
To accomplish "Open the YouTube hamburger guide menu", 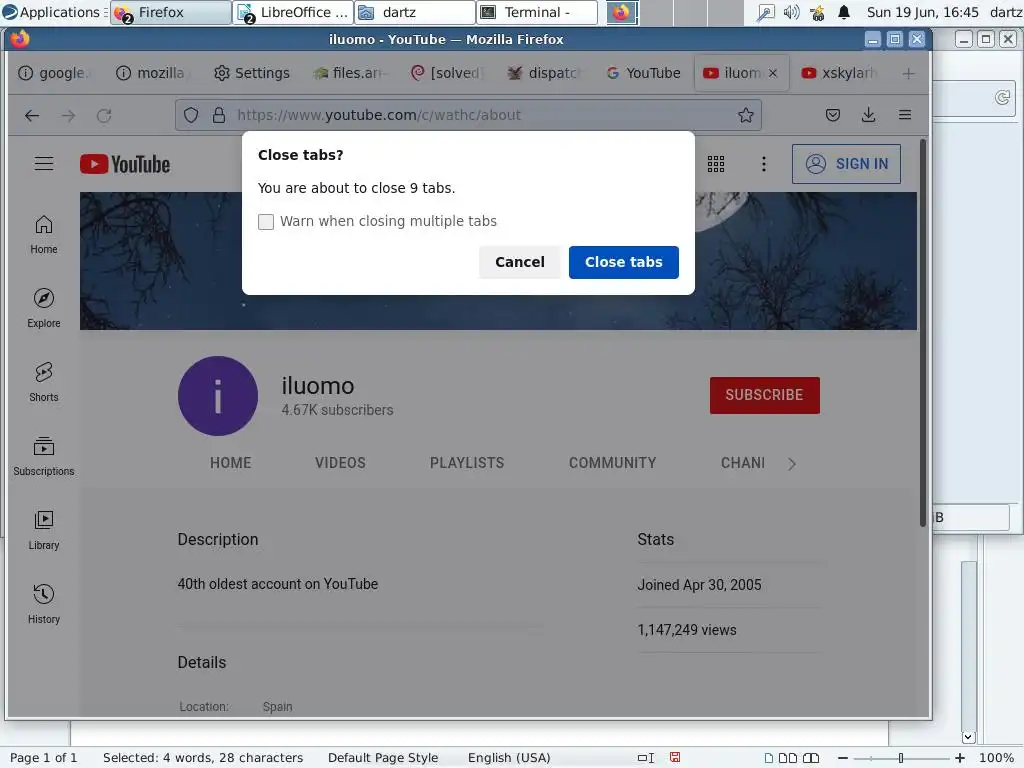I will pyautogui.click(x=44, y=163).
